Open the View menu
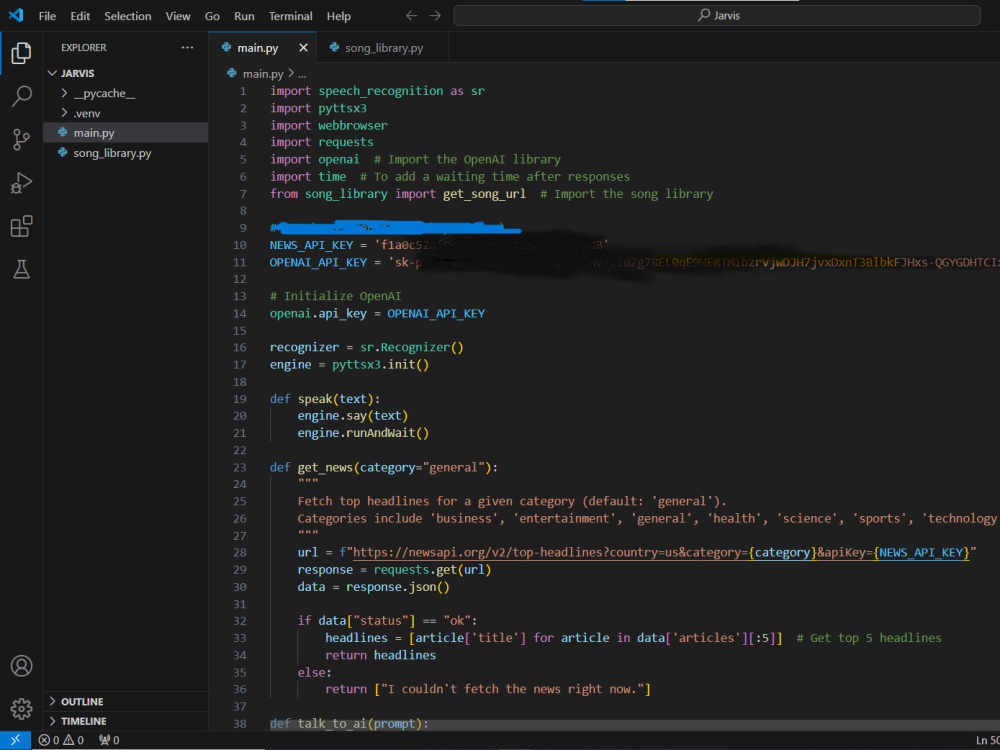 click(x=178, y=16)
